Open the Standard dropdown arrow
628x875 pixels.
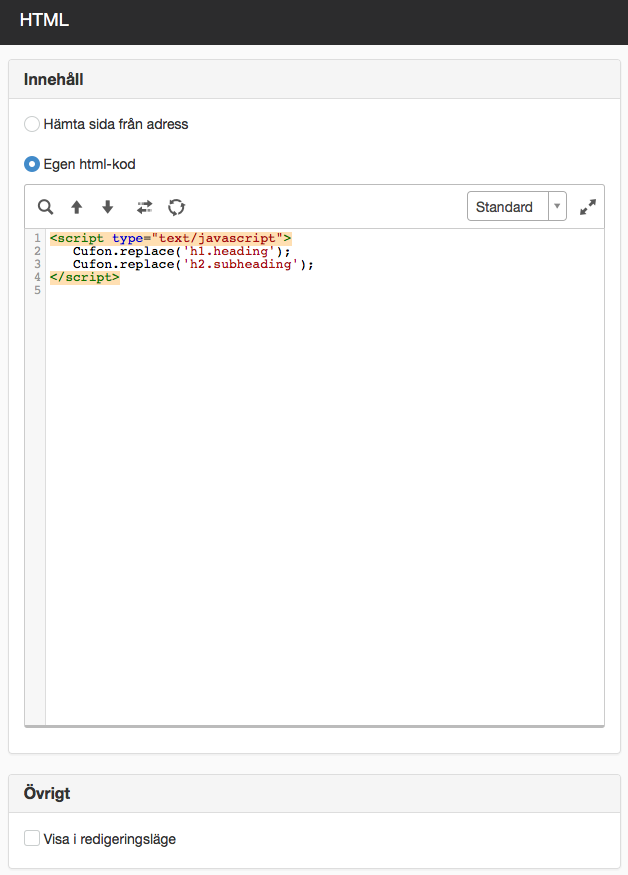coord(557,206)
